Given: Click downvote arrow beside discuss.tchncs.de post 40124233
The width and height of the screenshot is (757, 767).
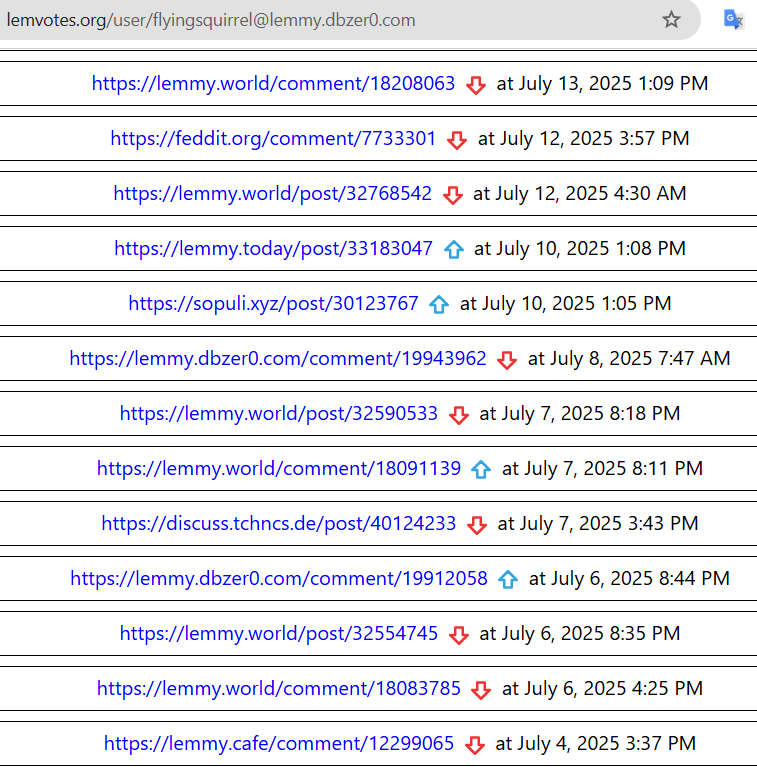Looking at the screenshot, I should point(477,525).
